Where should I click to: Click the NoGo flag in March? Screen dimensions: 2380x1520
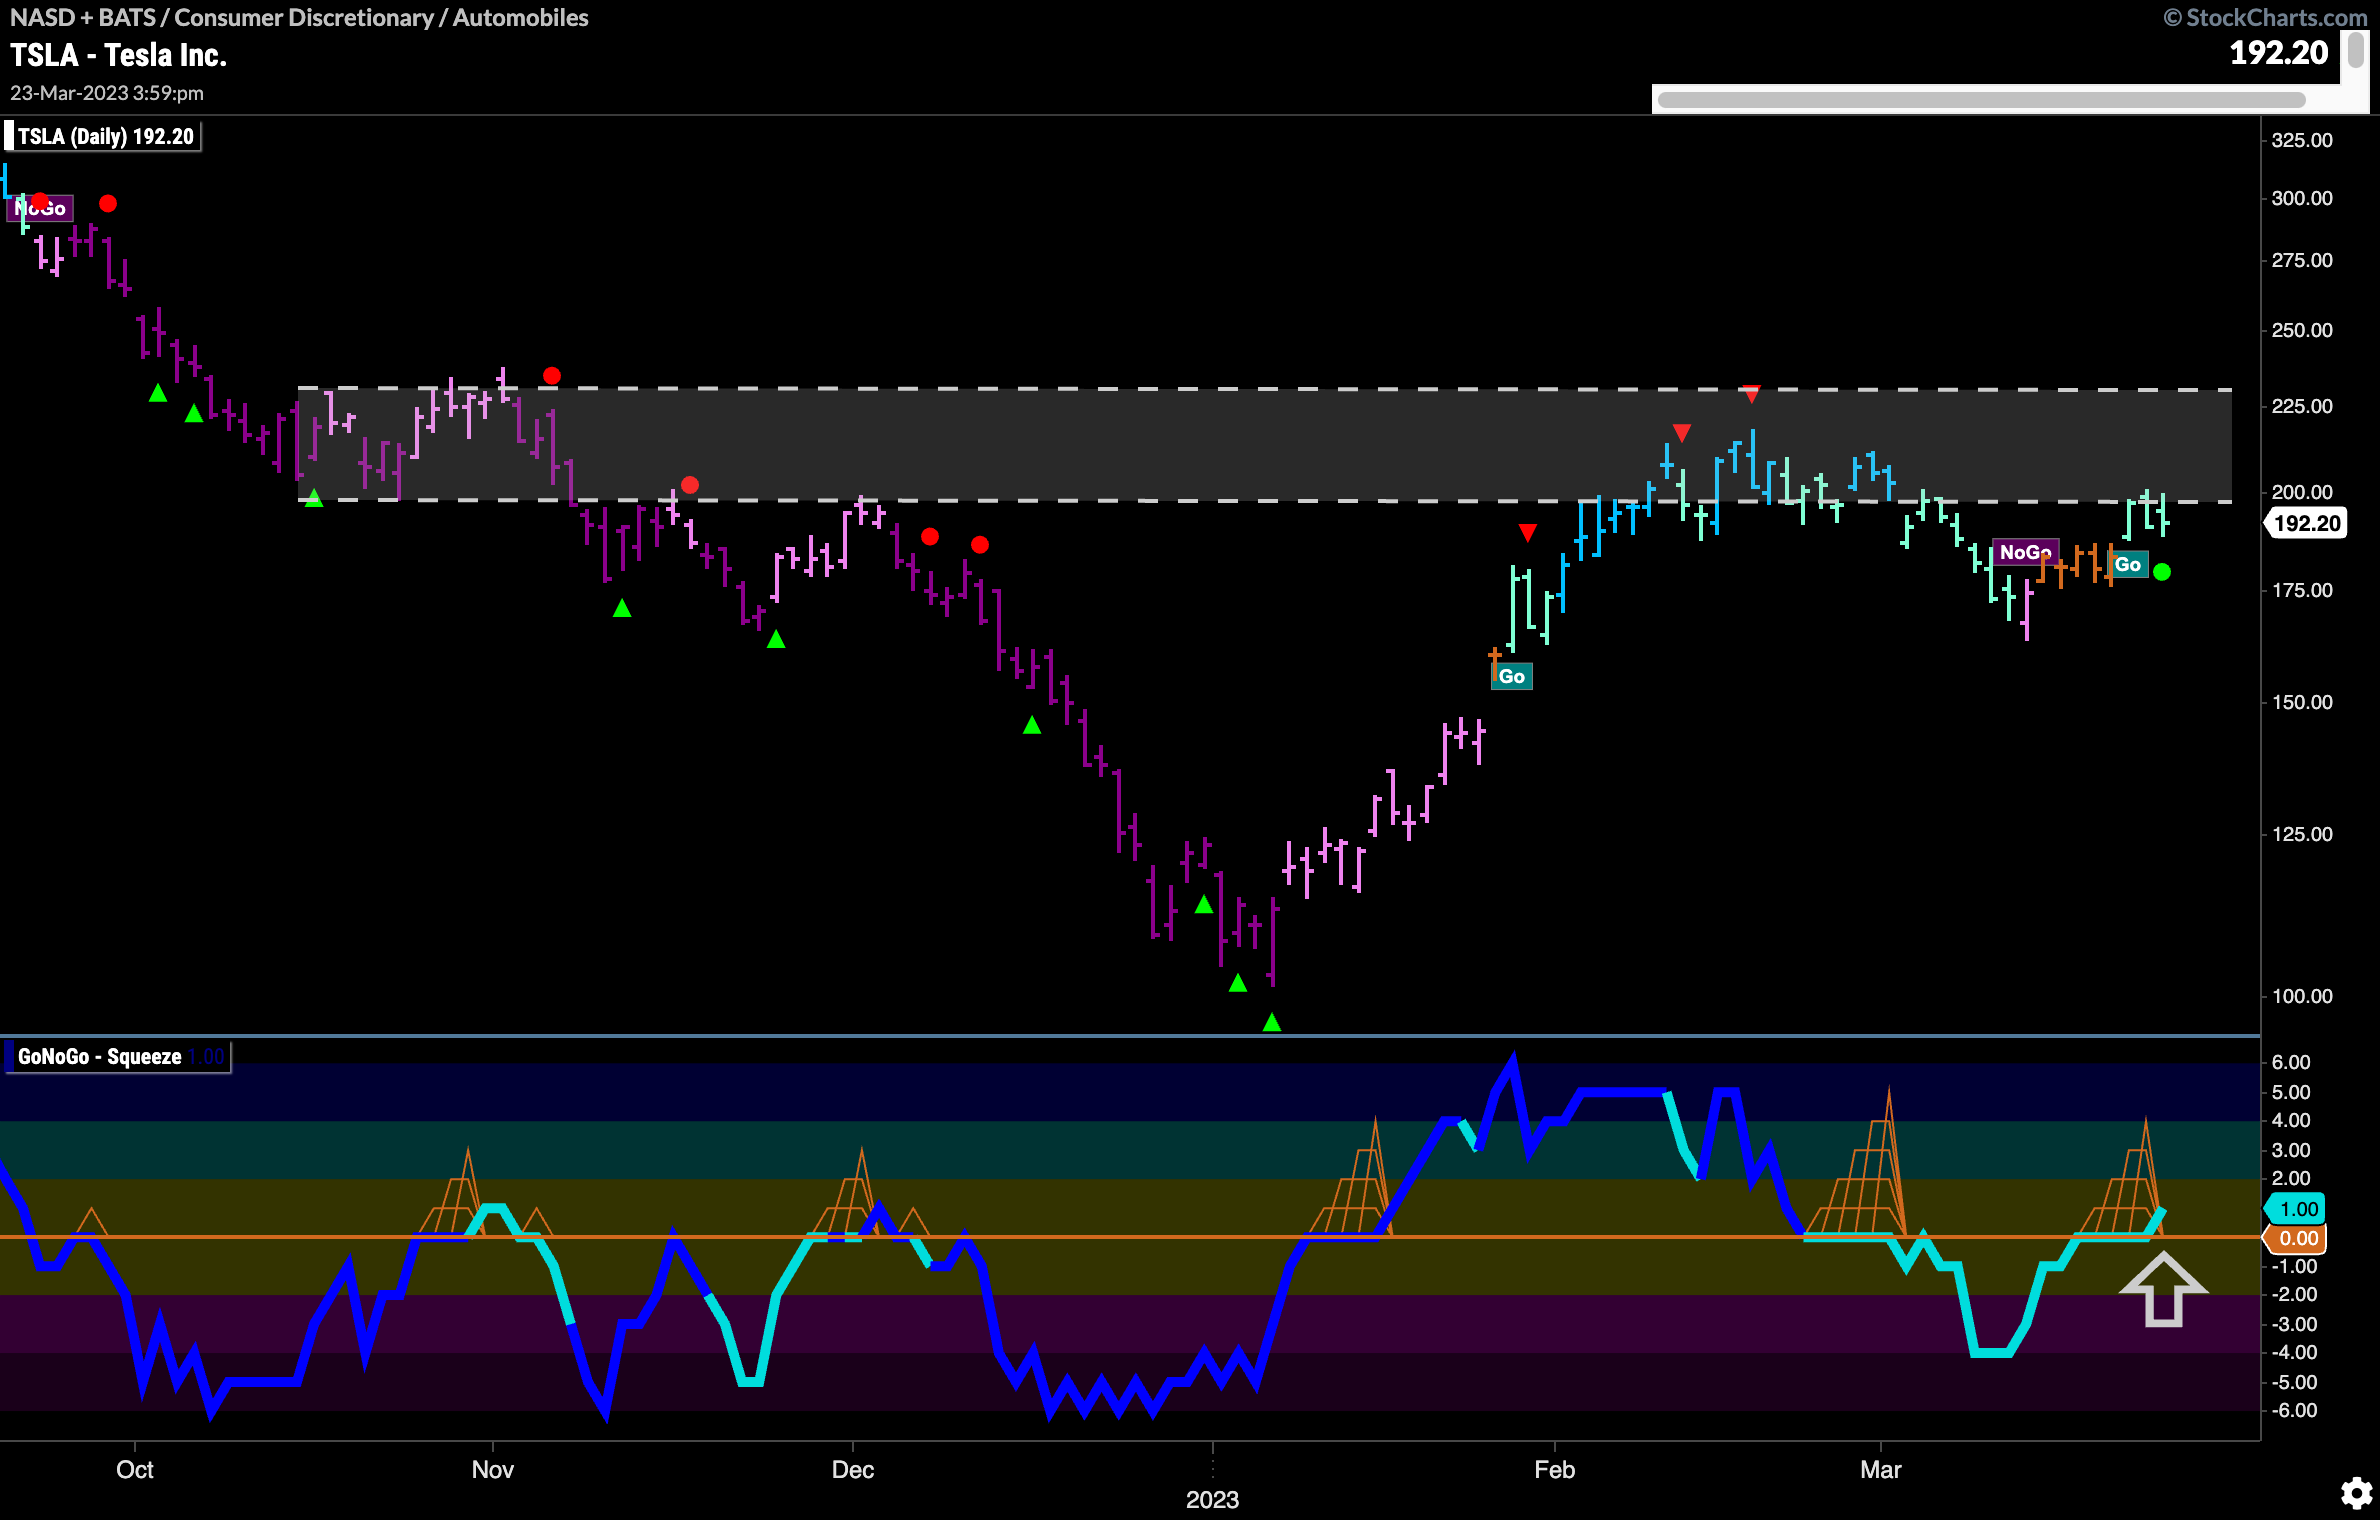(x=2025, y=552)
